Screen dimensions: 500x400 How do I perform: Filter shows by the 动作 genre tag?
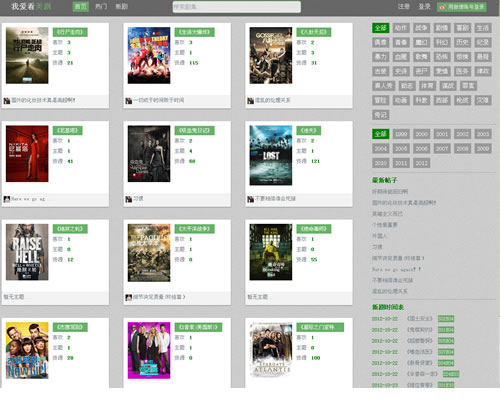401,28
